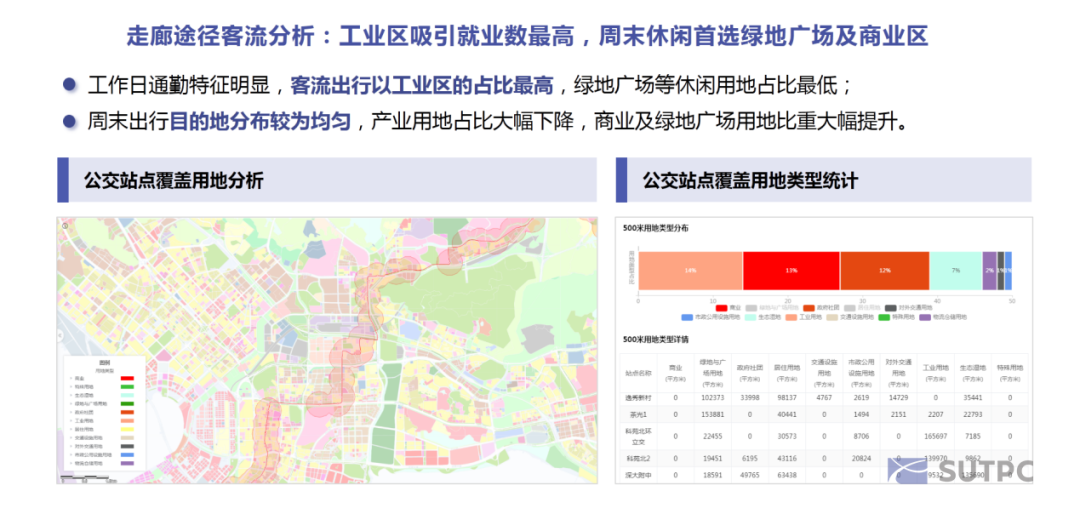Click the light cyan 7% bar segment
The image size is (1080, 531).
pos(956,271)
